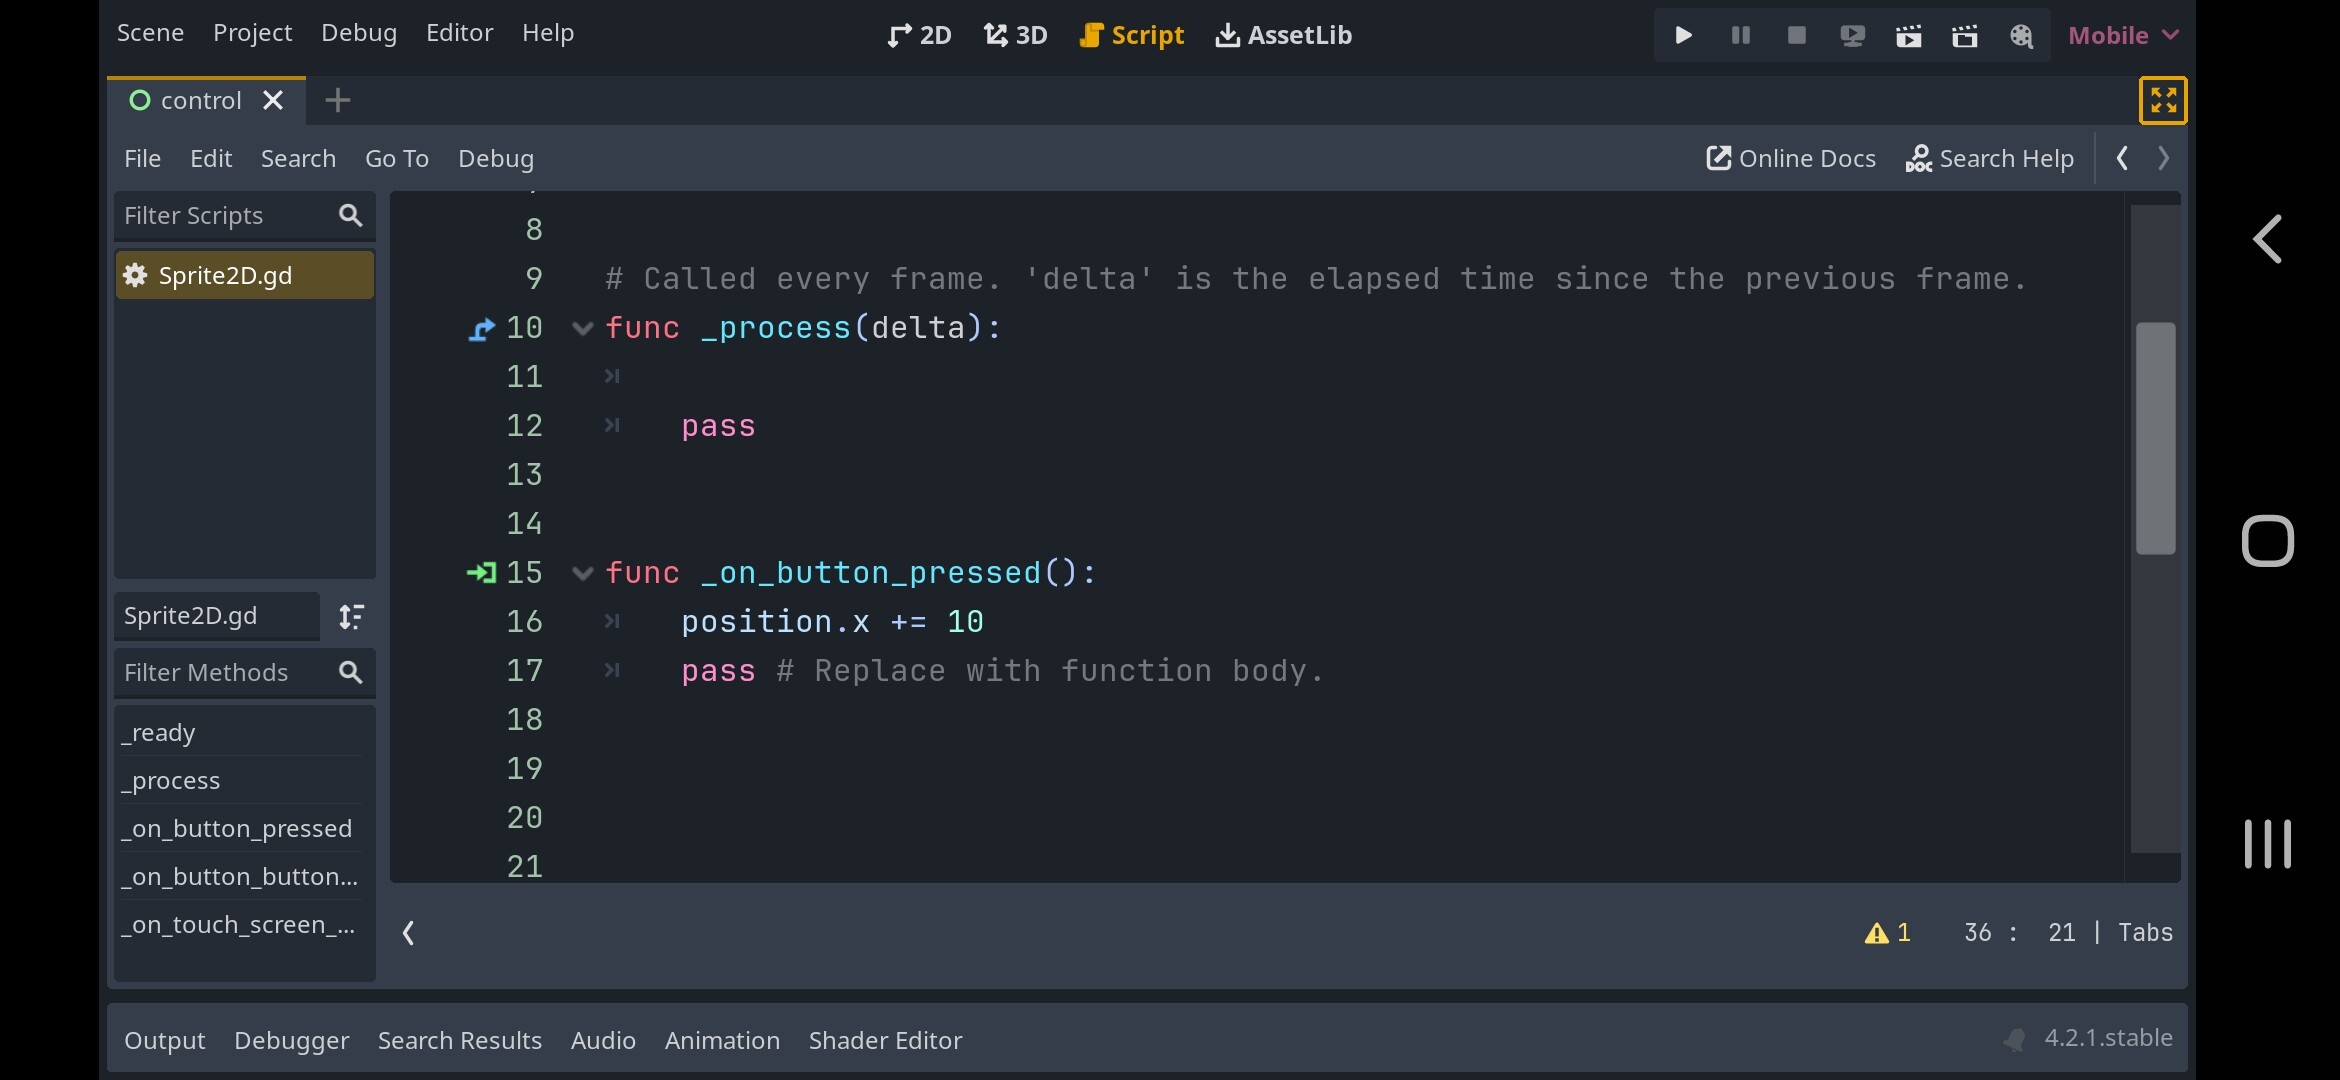This screenshot has height=1080, width=2340.
Task: Collapse the _on_button_pressed function fold
Action: coord(582,573)
